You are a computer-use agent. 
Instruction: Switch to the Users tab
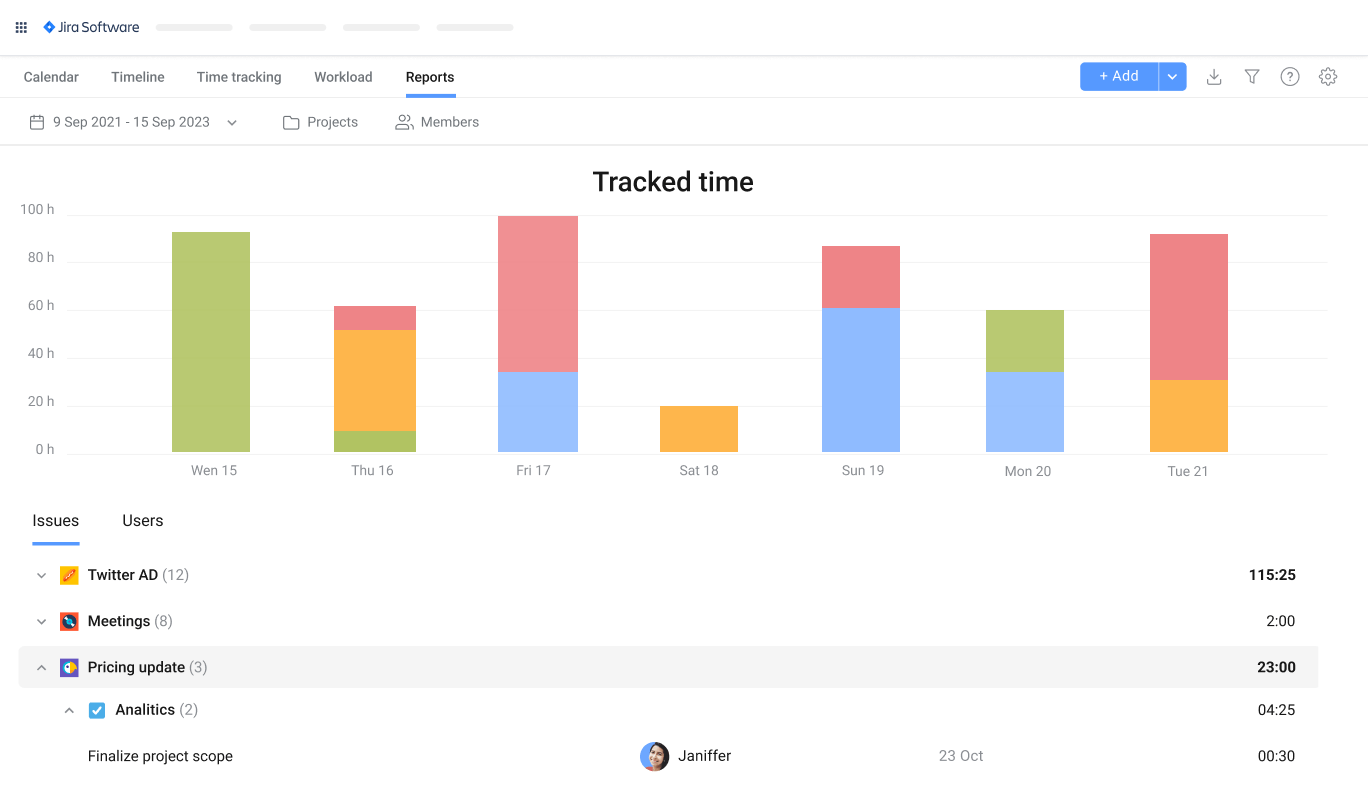pos(142,520)
